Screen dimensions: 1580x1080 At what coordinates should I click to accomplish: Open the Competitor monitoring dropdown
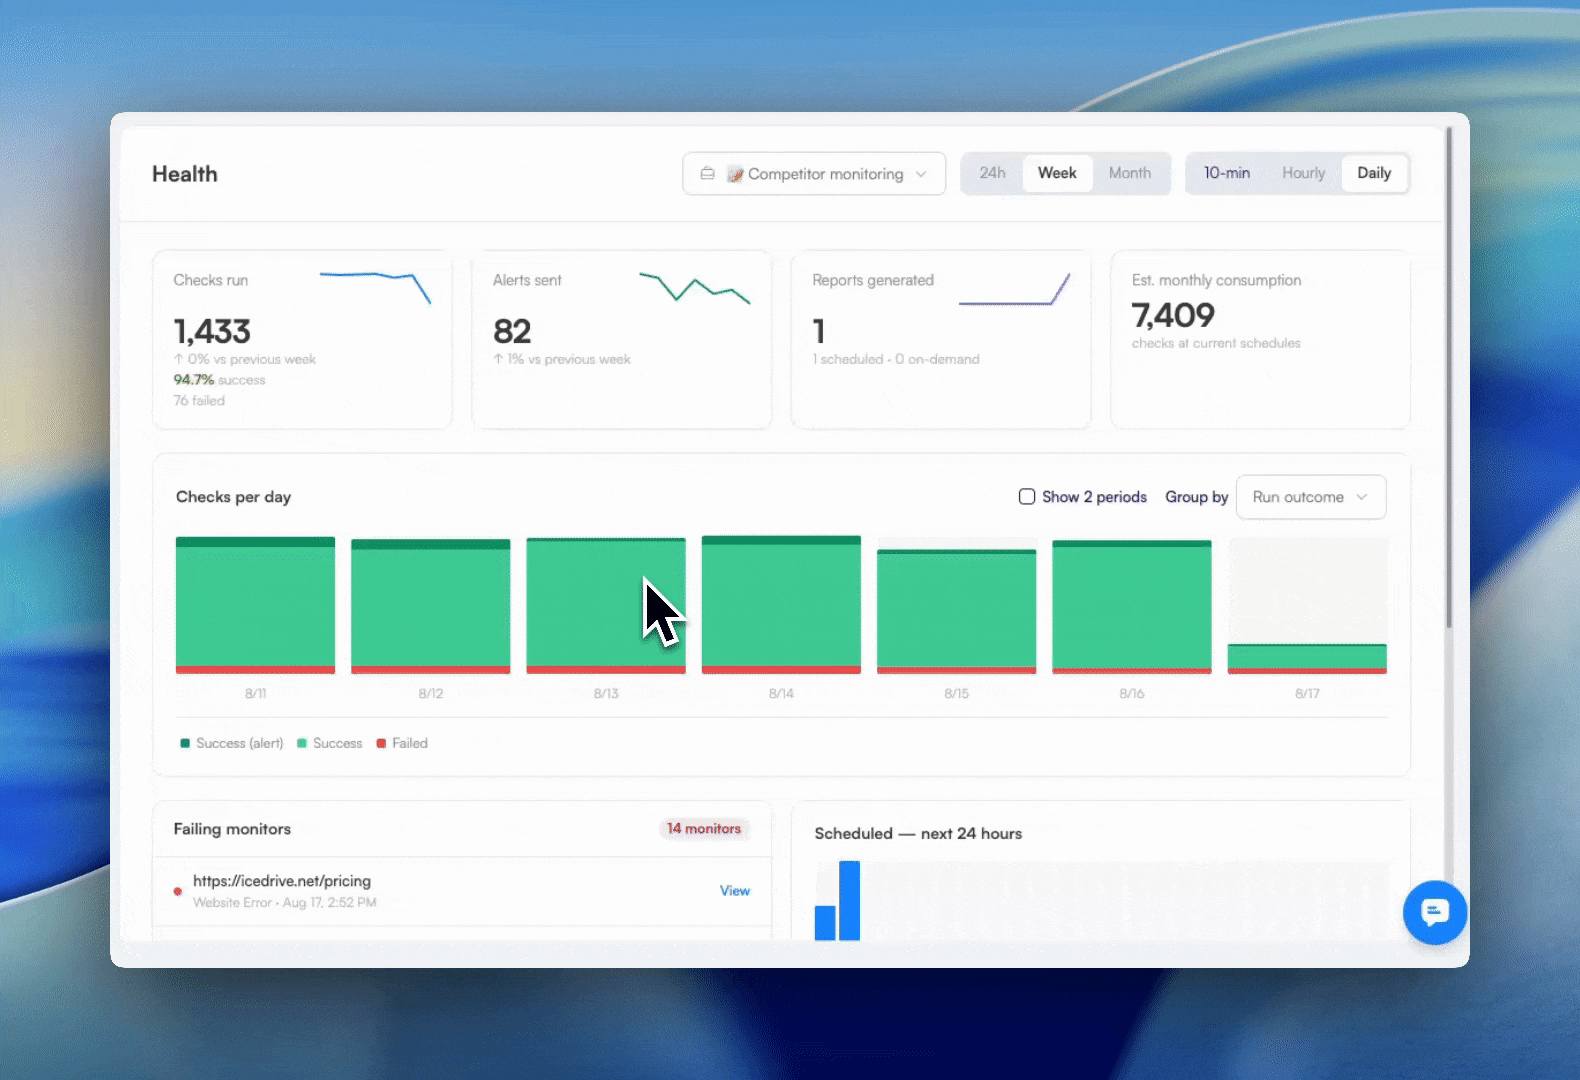point(814,174)
